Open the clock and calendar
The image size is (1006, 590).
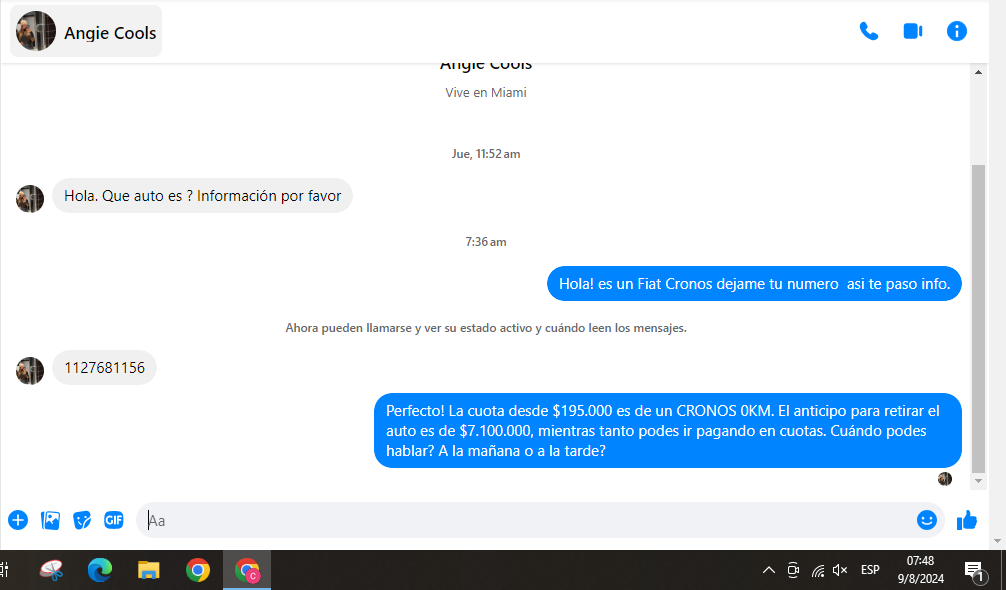pyautogui.click(x=920, y=569)
